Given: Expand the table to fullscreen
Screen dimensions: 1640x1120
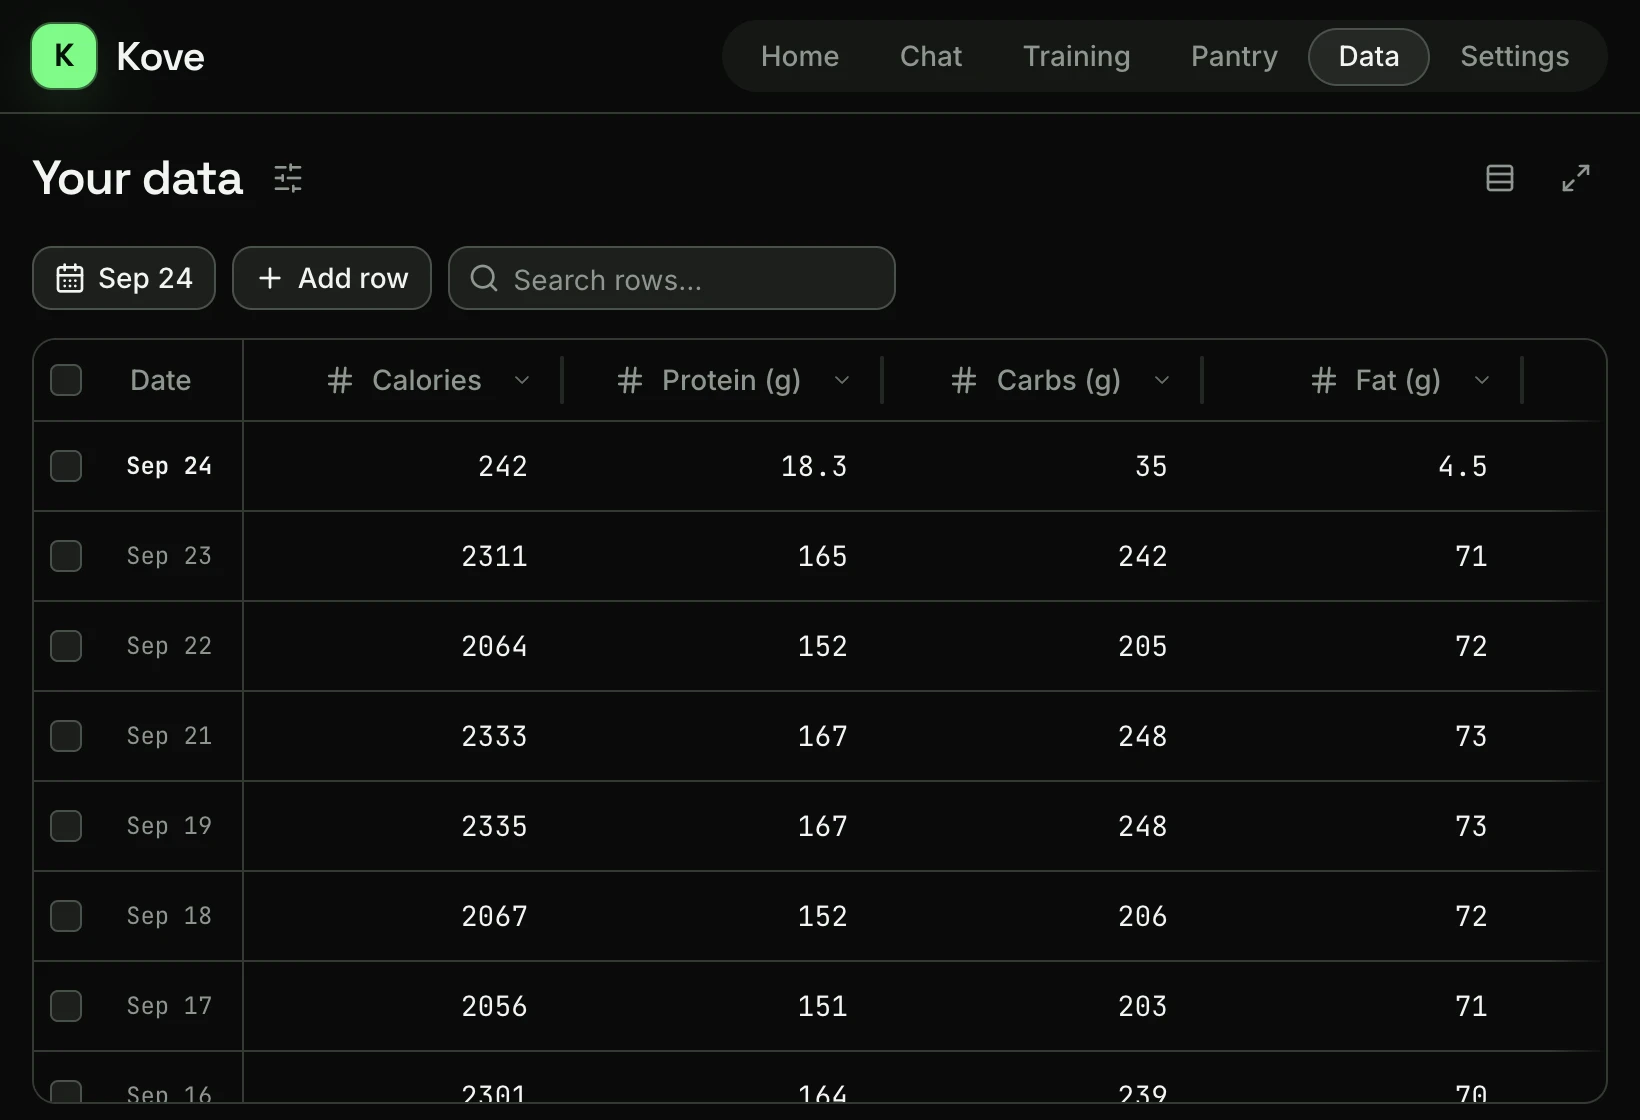Looking at the screenshot, I should [x=1576, y=178].
